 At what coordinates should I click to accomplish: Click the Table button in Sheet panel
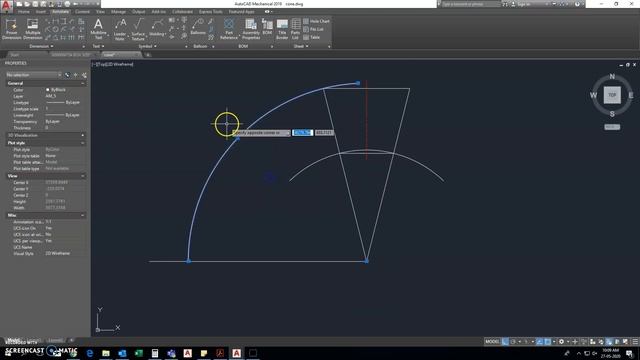pyautogui.click(x=311, y=38)
